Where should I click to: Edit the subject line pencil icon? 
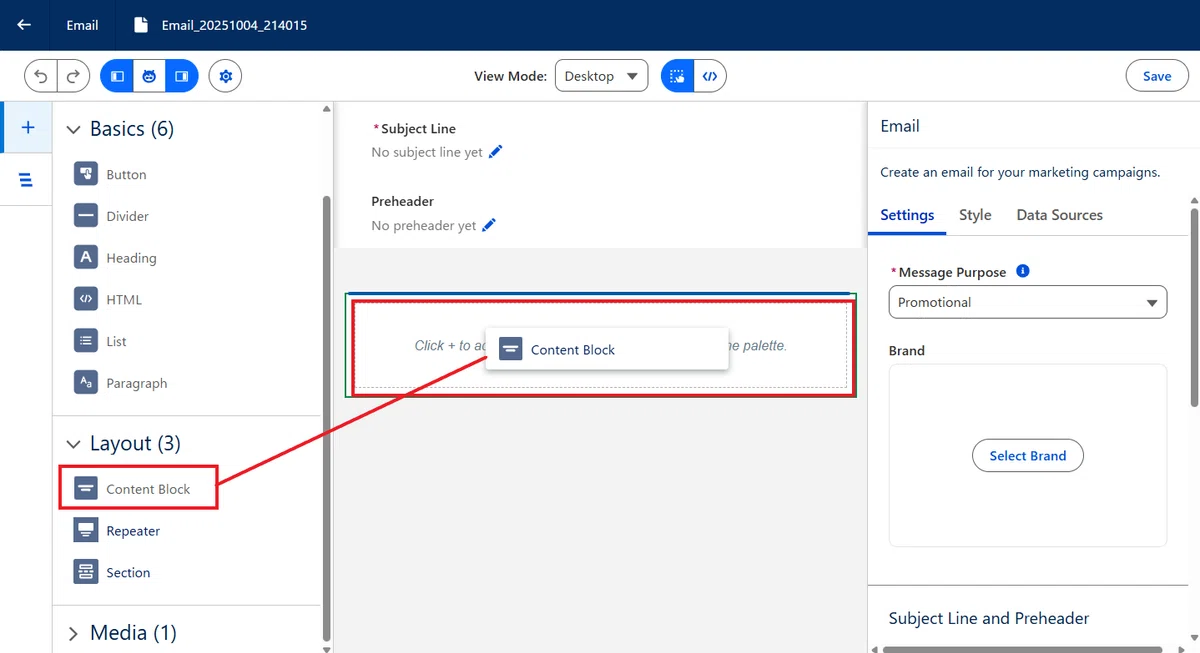pyautogui.click(x=496, y=152)
